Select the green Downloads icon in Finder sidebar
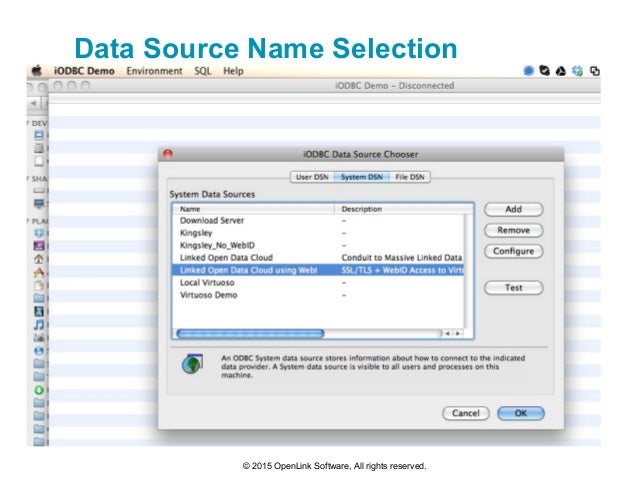This screenshot has height=479, width=638. click(39, 390)
